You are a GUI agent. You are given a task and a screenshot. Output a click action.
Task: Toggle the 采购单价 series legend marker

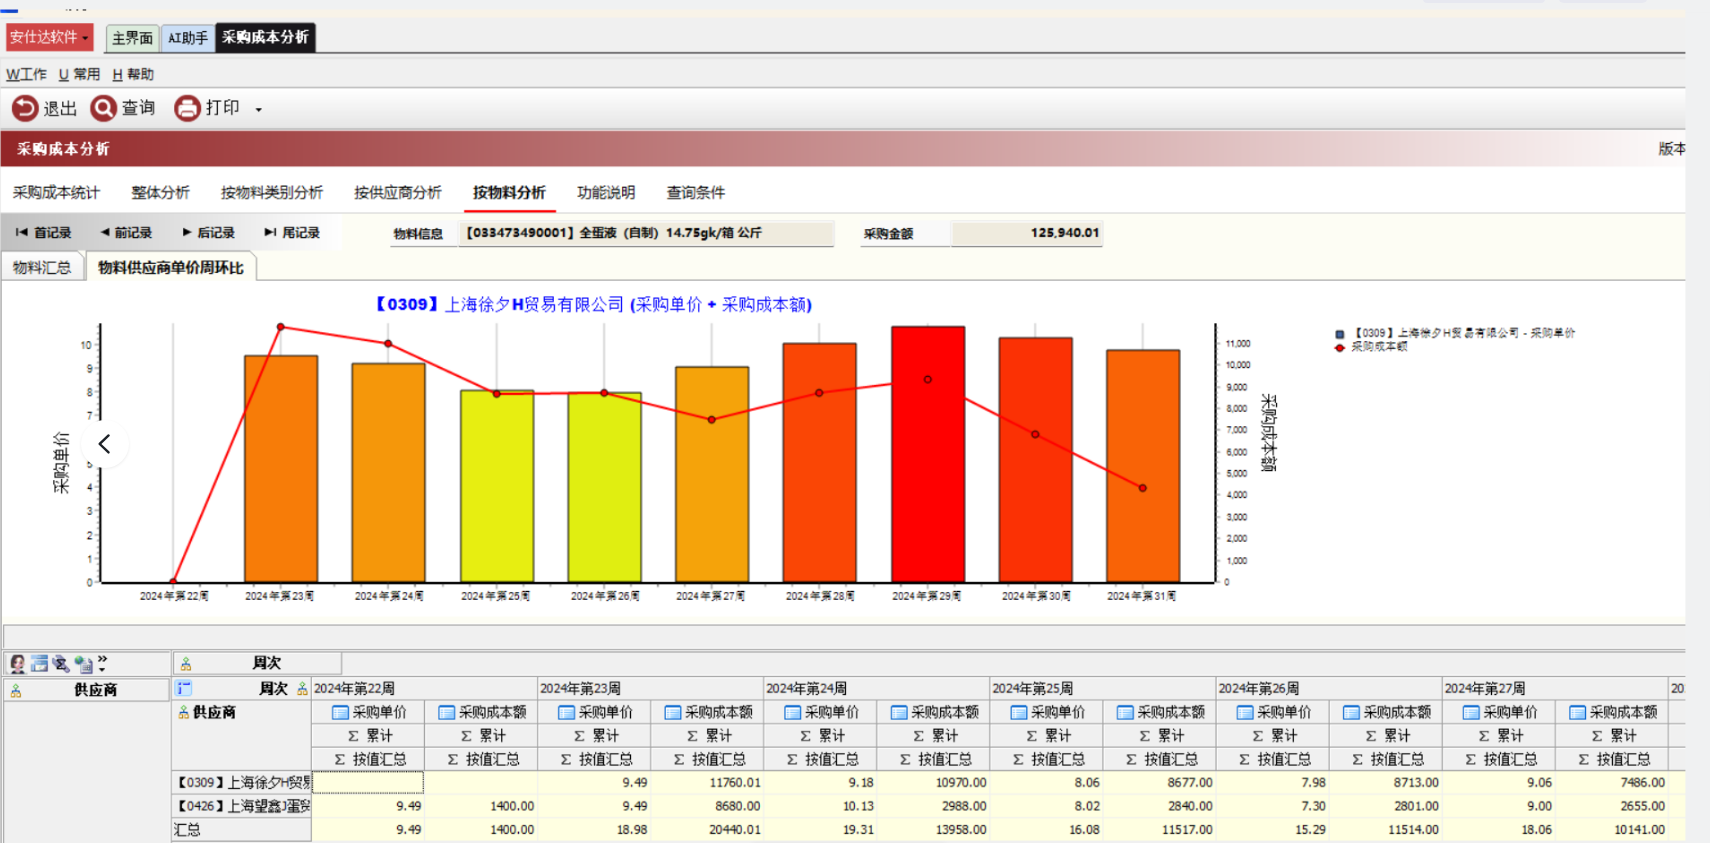coord(1340,333)
